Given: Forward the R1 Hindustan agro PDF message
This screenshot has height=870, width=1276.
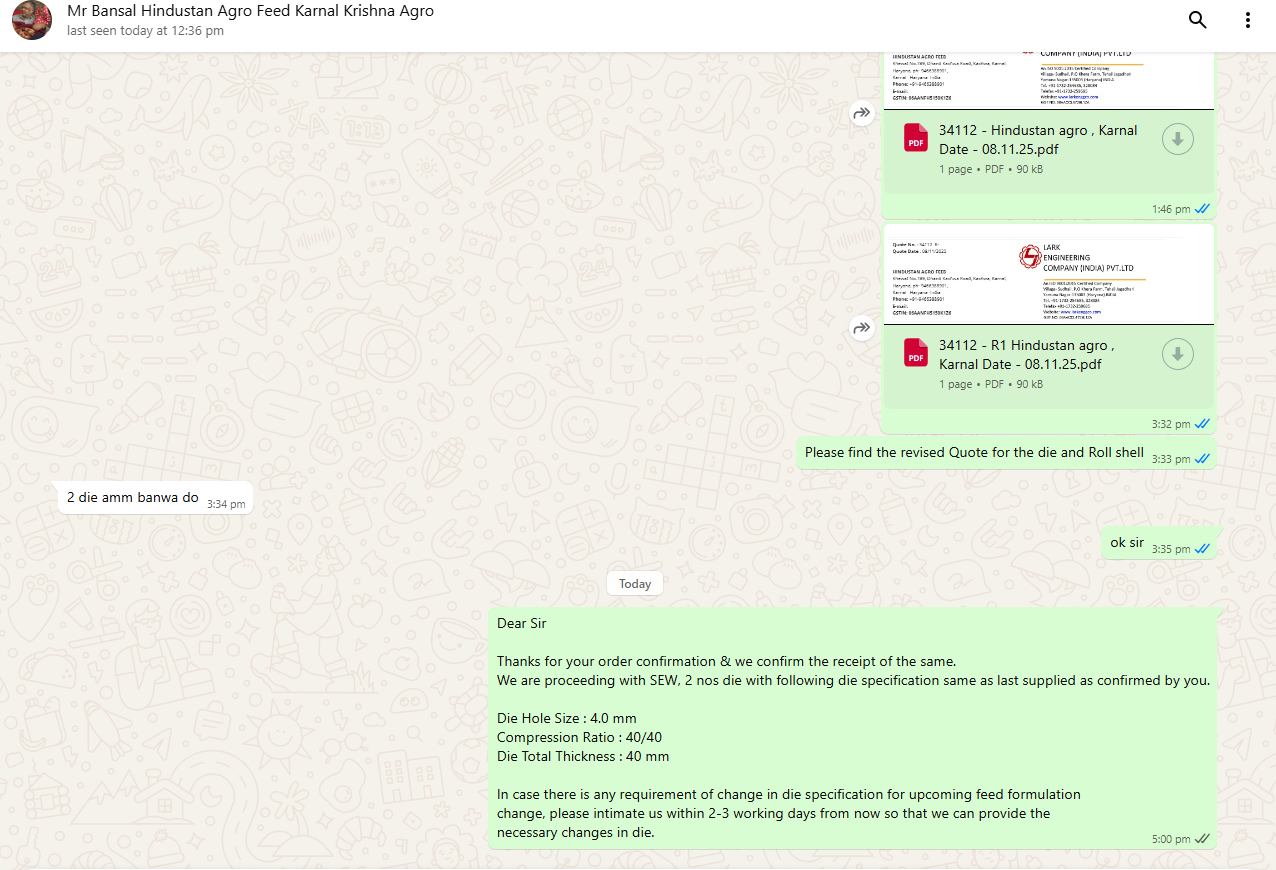Looking at the screenshot, I should [862, 328].
